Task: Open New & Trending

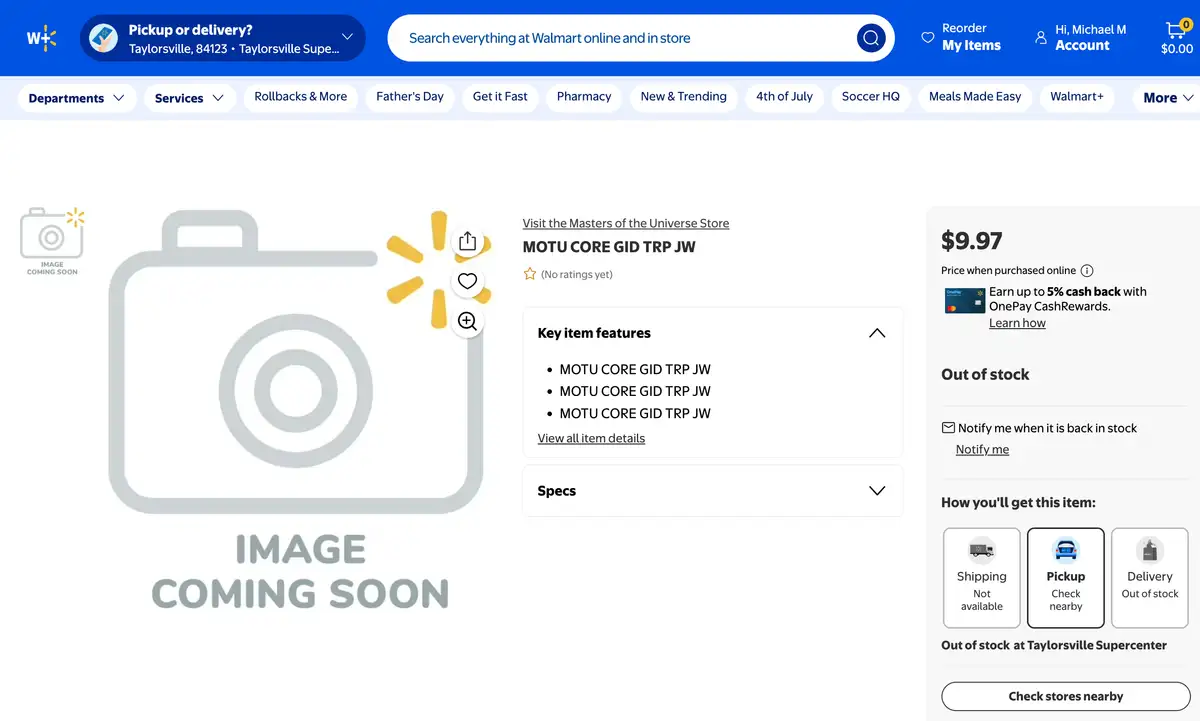Action: (x=683, y=97)
